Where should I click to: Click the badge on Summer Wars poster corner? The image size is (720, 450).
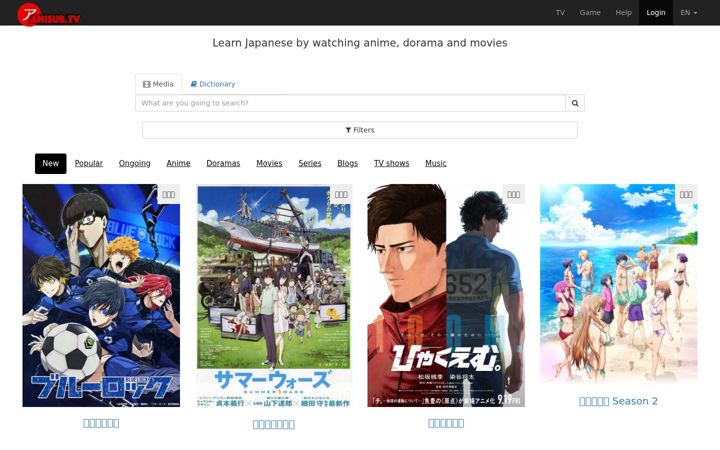341,195
